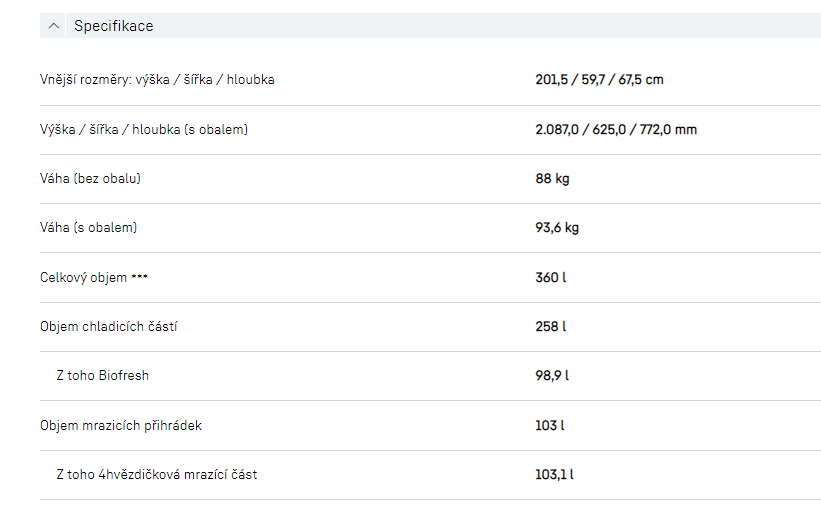821x511 pixels.
Task: Click the Váha (s obalem) label
Action: point(88,228)
